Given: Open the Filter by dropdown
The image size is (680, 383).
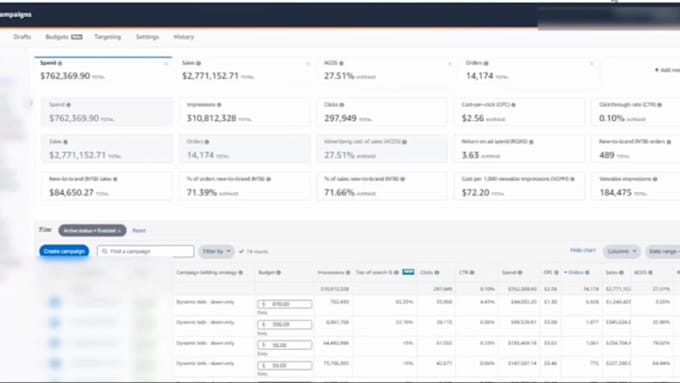Looking at the screenshot, I should [x=216, y=252].
